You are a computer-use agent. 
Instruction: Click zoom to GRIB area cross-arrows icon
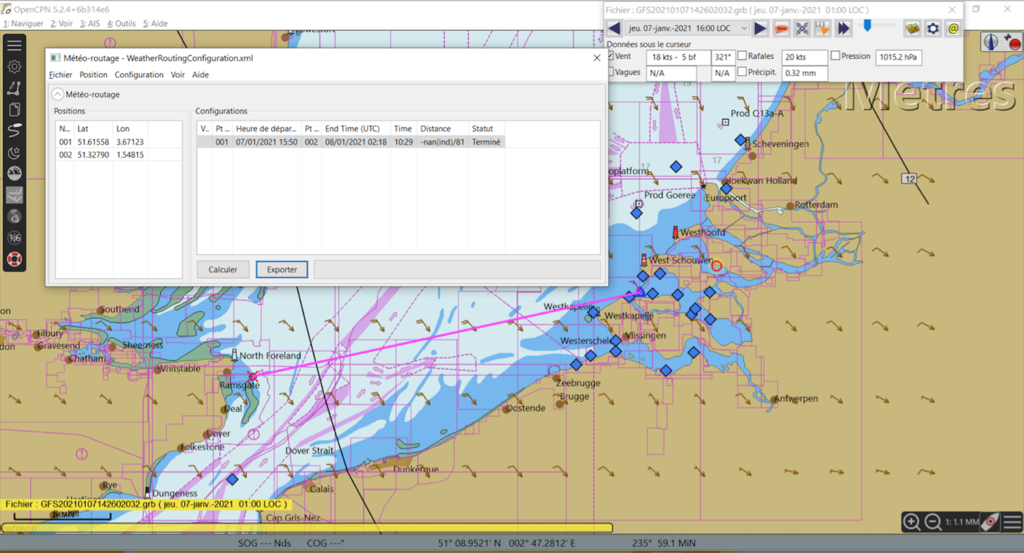[x=802, y=28]
